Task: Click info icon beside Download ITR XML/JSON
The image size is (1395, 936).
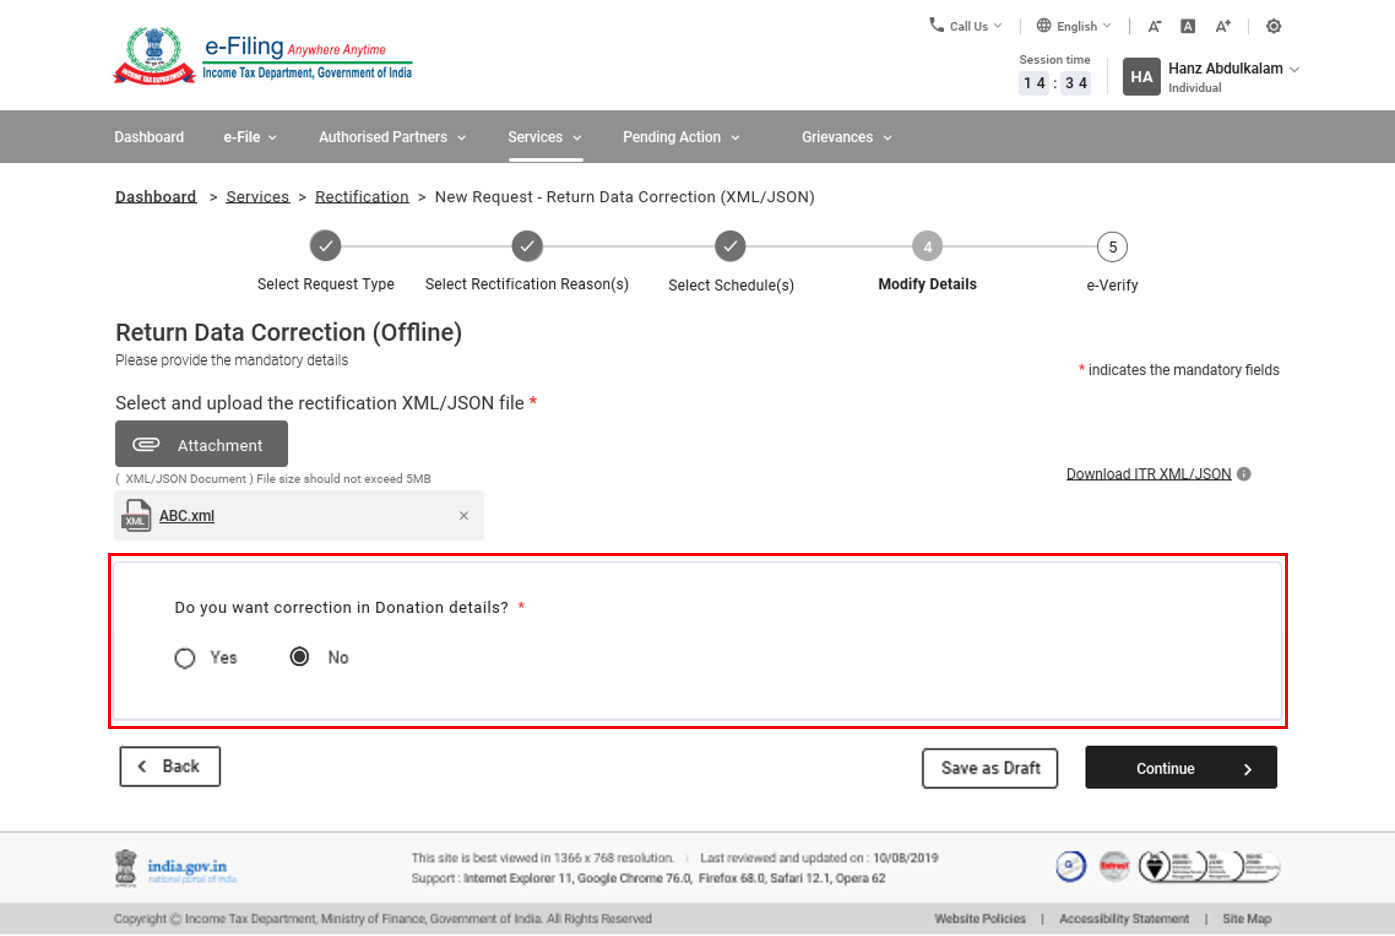Action: point(1244,474)
